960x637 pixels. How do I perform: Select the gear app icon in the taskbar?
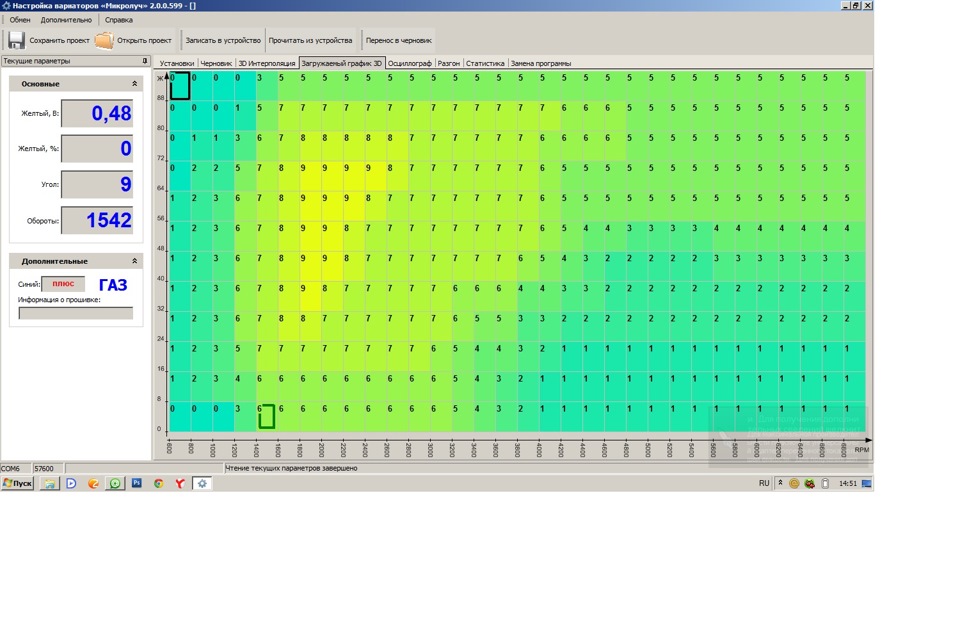click(202, 483)
